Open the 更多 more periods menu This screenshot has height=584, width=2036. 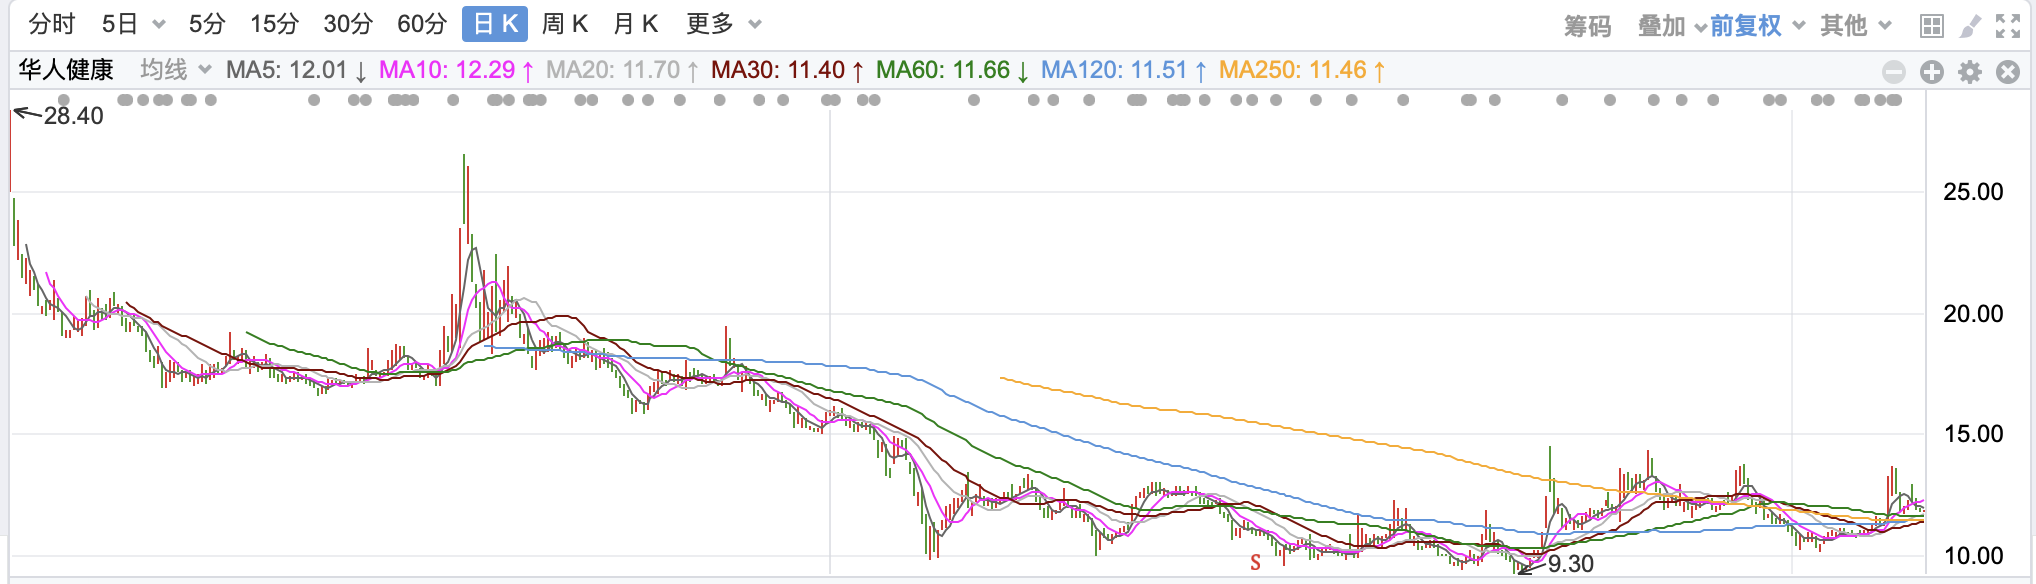724,24
